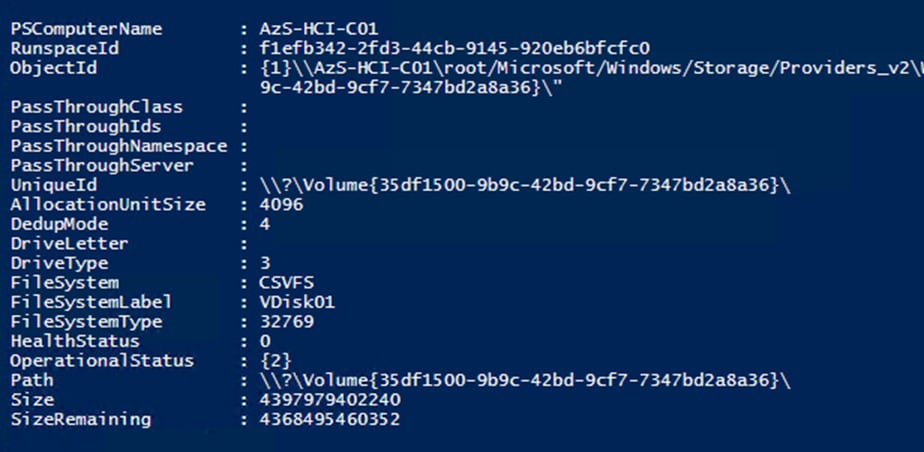Click the PassThroughClass property label
The height and width of the screenshot is (452, 924).
click(x=97, y=107)
